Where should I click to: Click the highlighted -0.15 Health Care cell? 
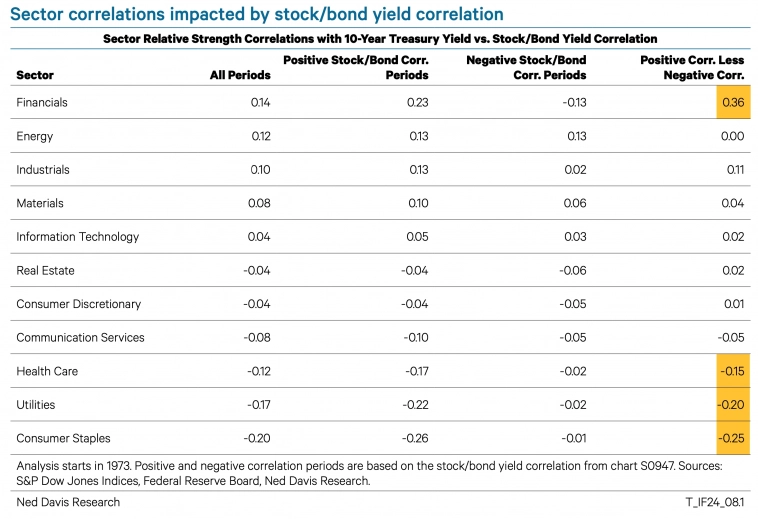pos(733,371)
